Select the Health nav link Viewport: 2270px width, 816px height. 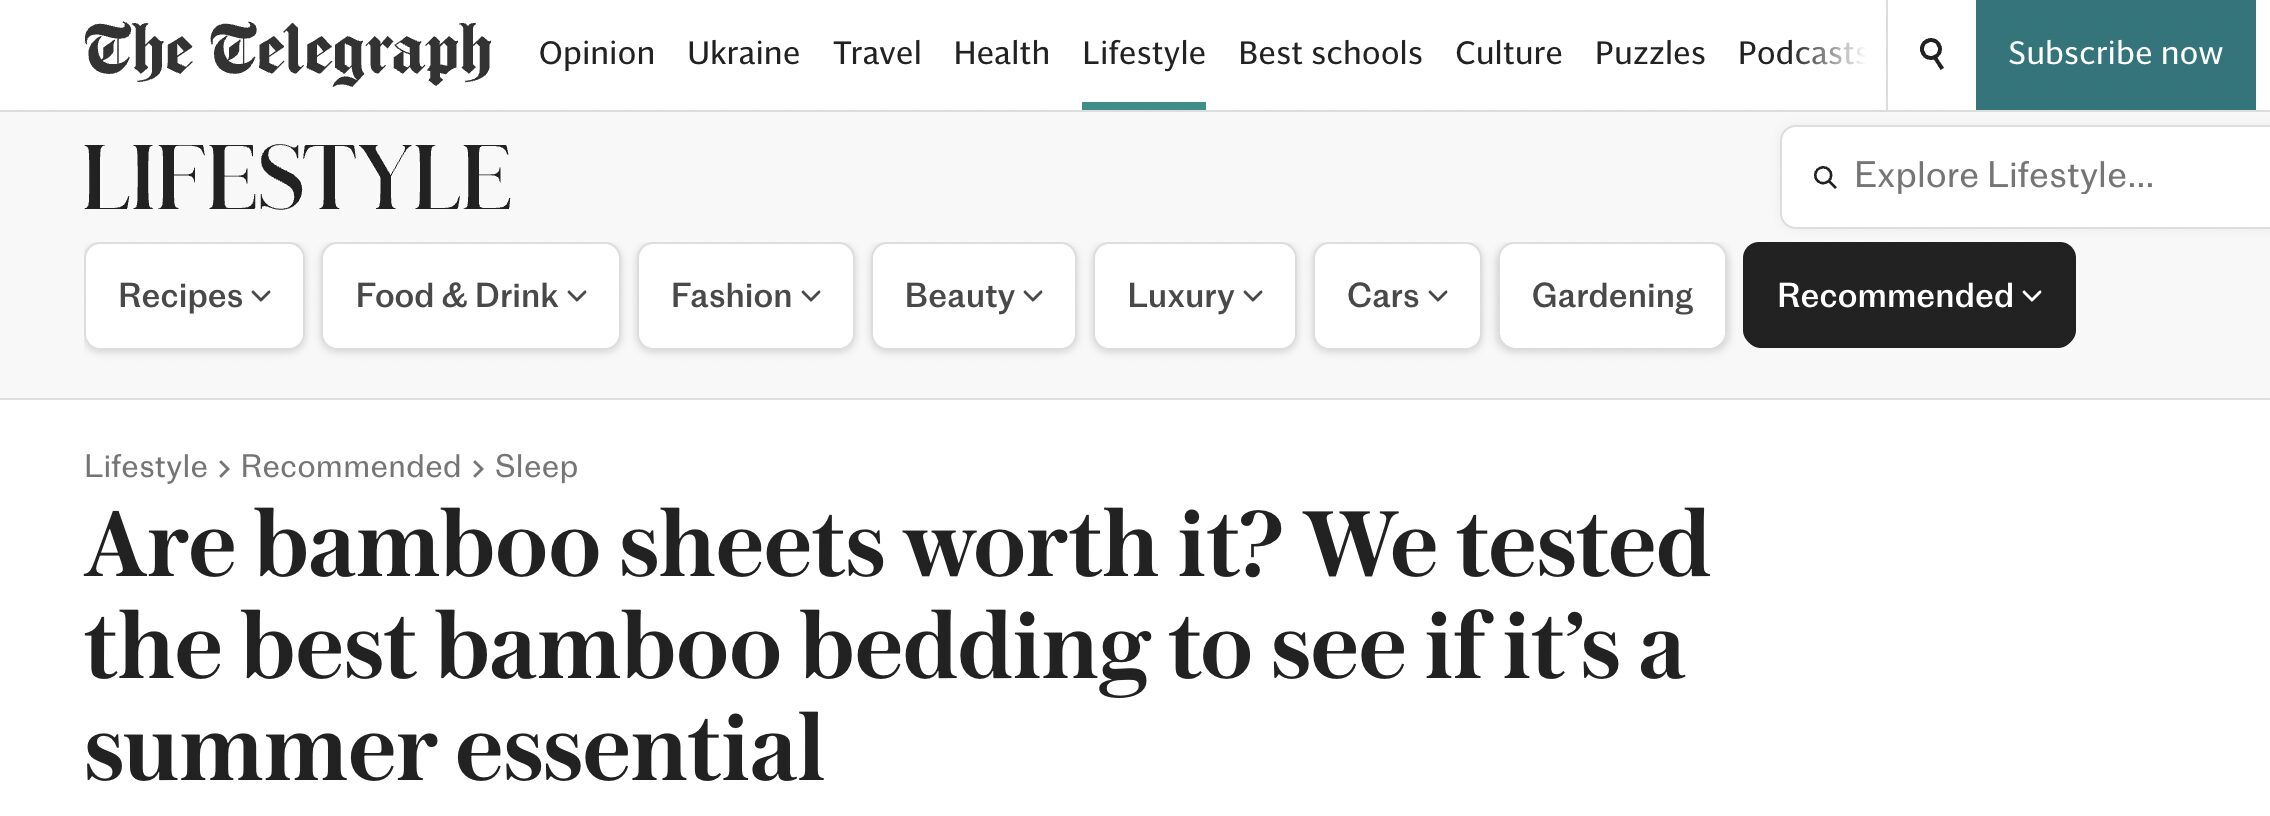coord(1001,53)
